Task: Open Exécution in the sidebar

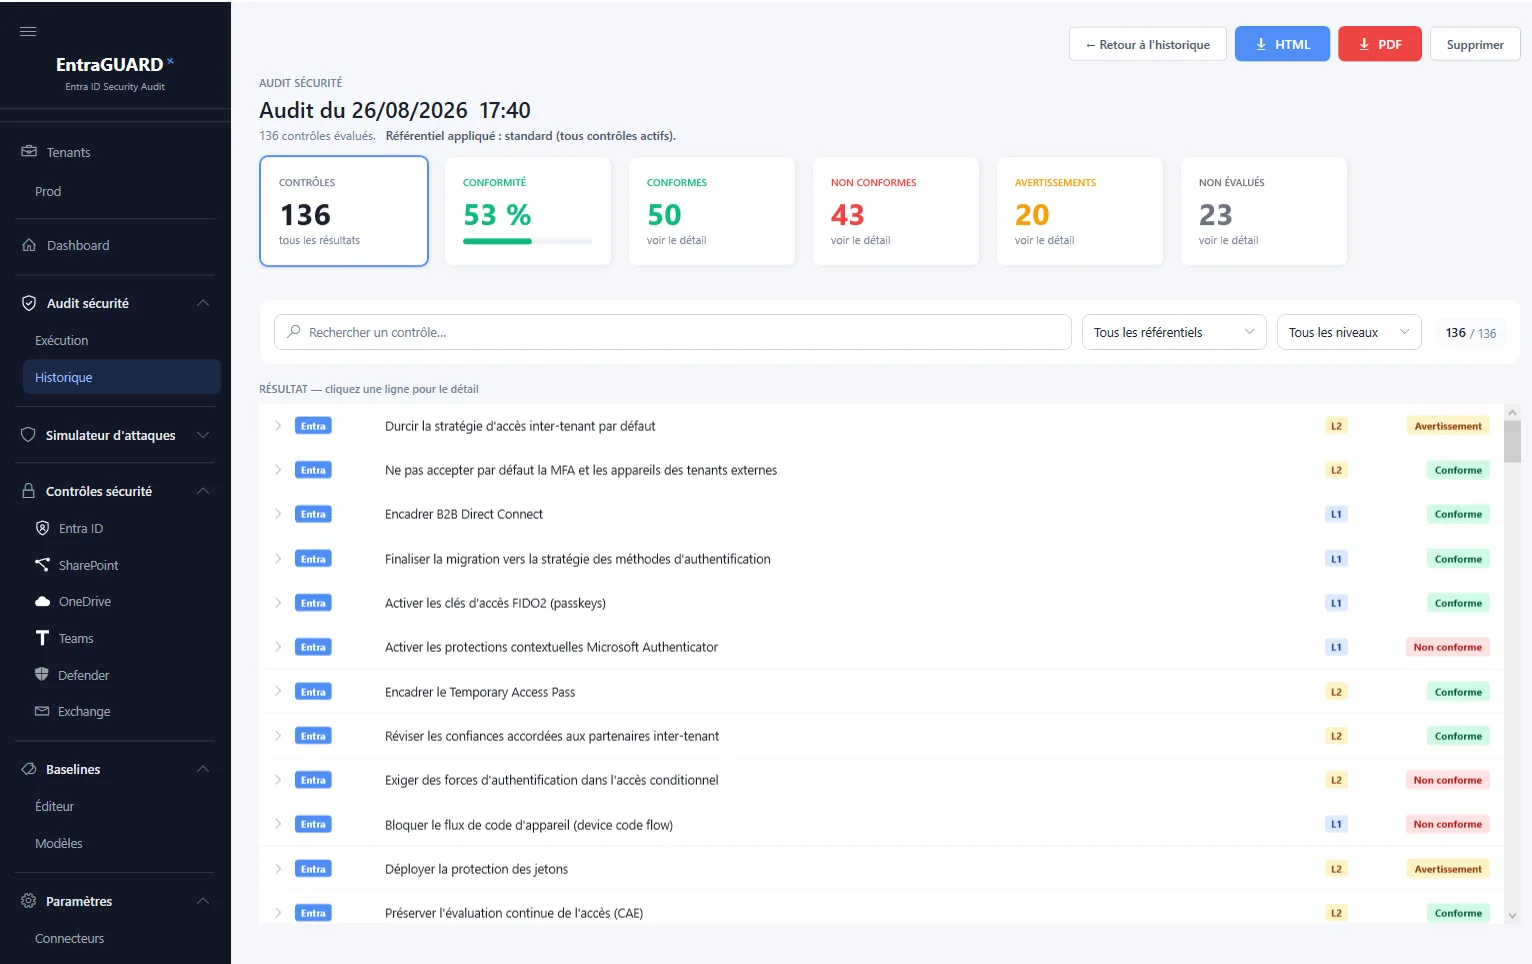Action: pos(62,340)
